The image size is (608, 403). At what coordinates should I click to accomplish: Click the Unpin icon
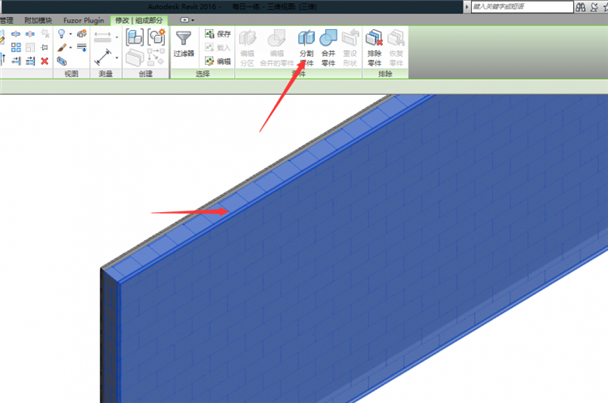pos(45,34)
